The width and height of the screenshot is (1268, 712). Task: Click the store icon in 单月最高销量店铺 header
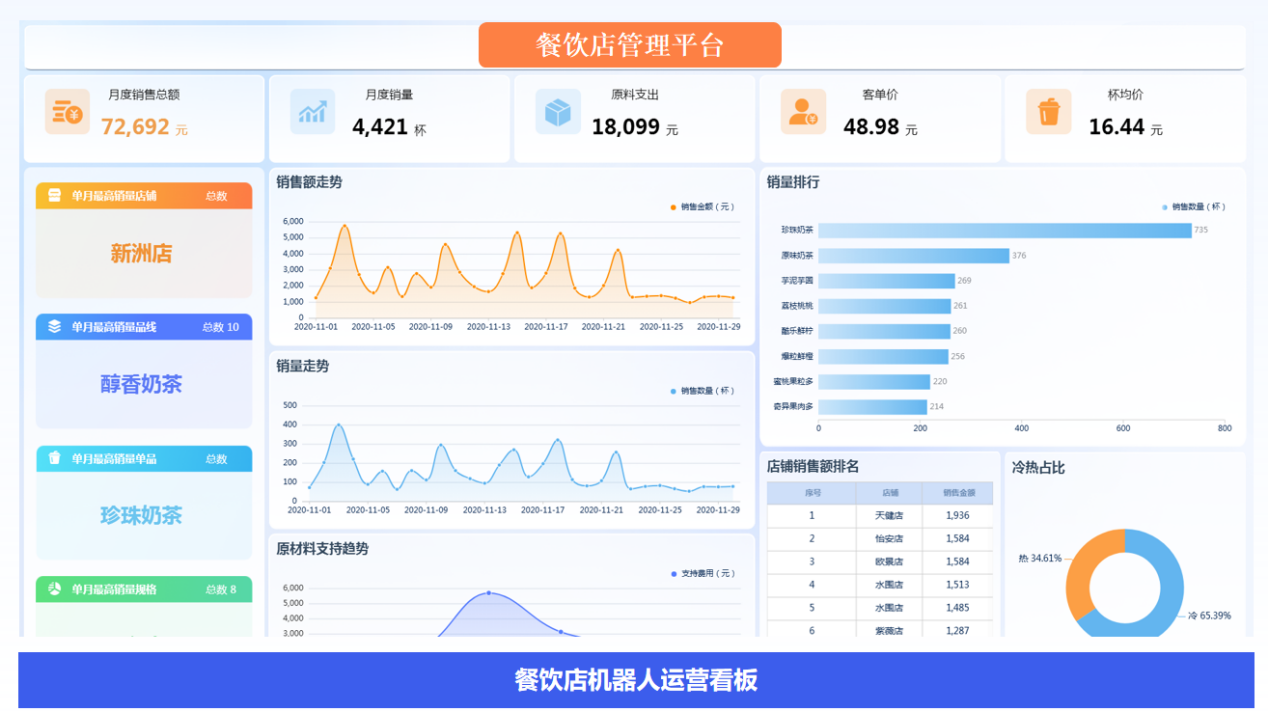point(55,196)
